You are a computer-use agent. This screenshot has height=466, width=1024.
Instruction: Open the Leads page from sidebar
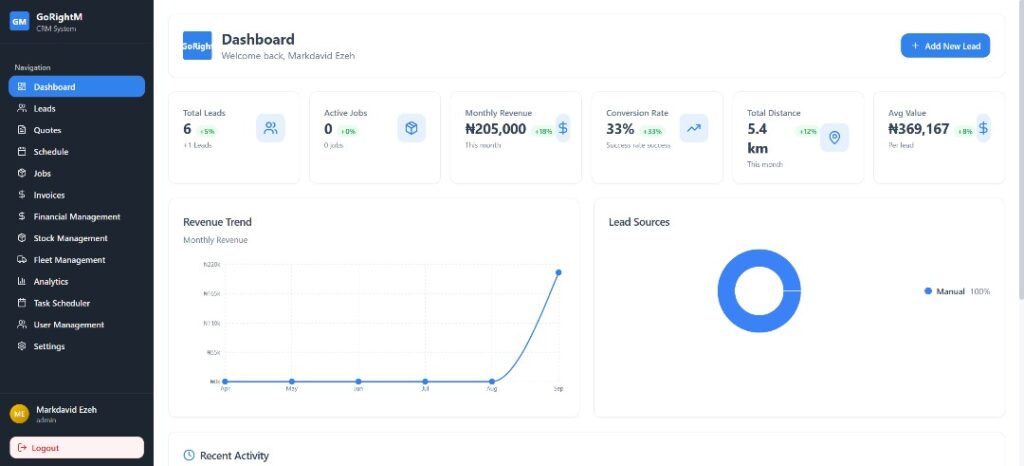click(44, 108)
